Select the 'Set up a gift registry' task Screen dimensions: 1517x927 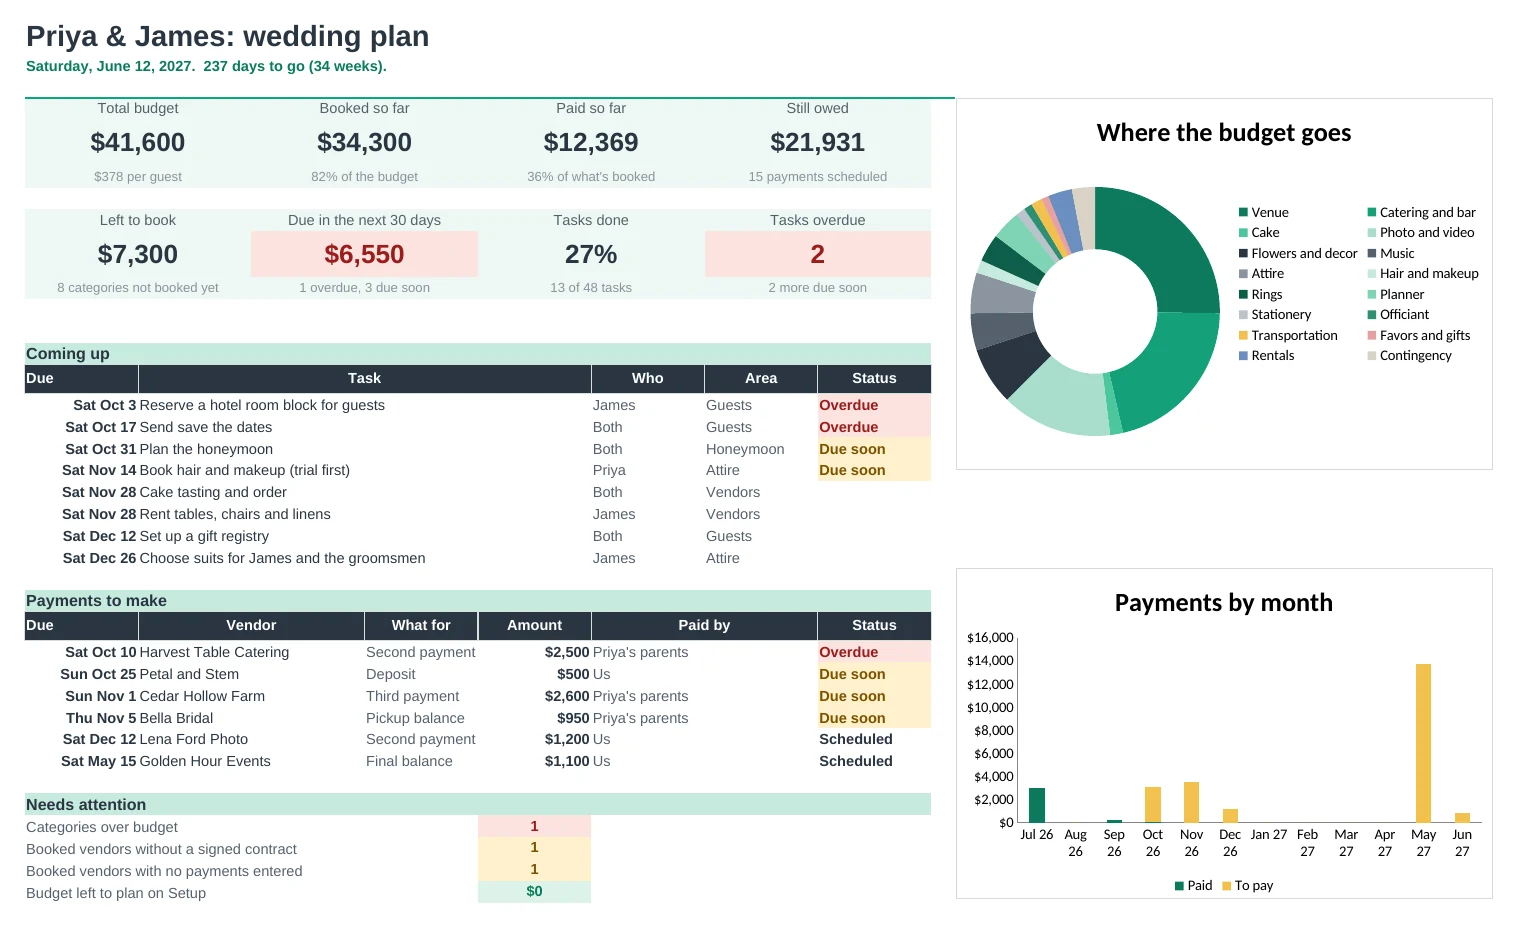[204, 536]
